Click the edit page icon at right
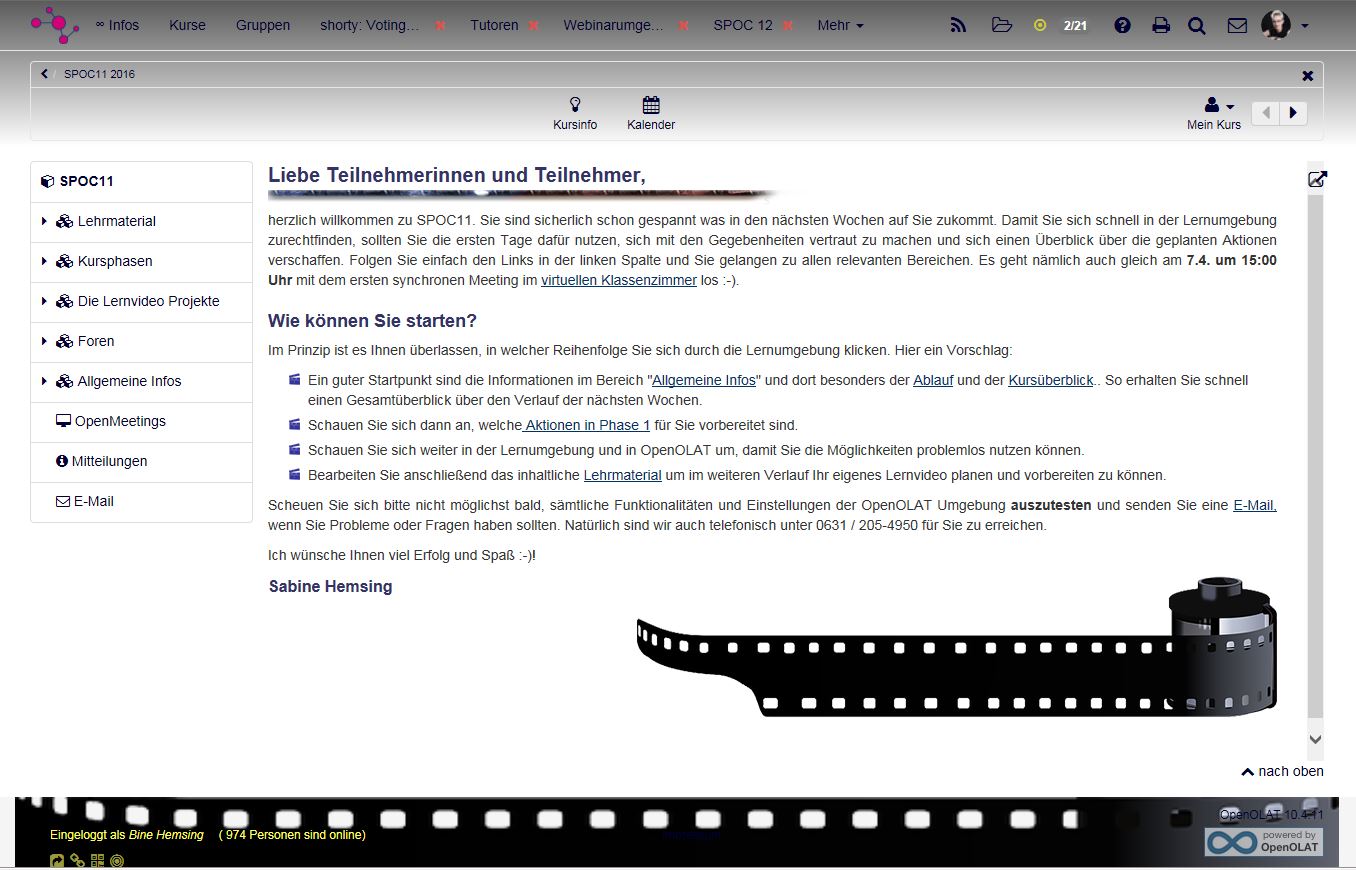The width and height of the screenshot is (1356, 870). tap(1317, 179)
